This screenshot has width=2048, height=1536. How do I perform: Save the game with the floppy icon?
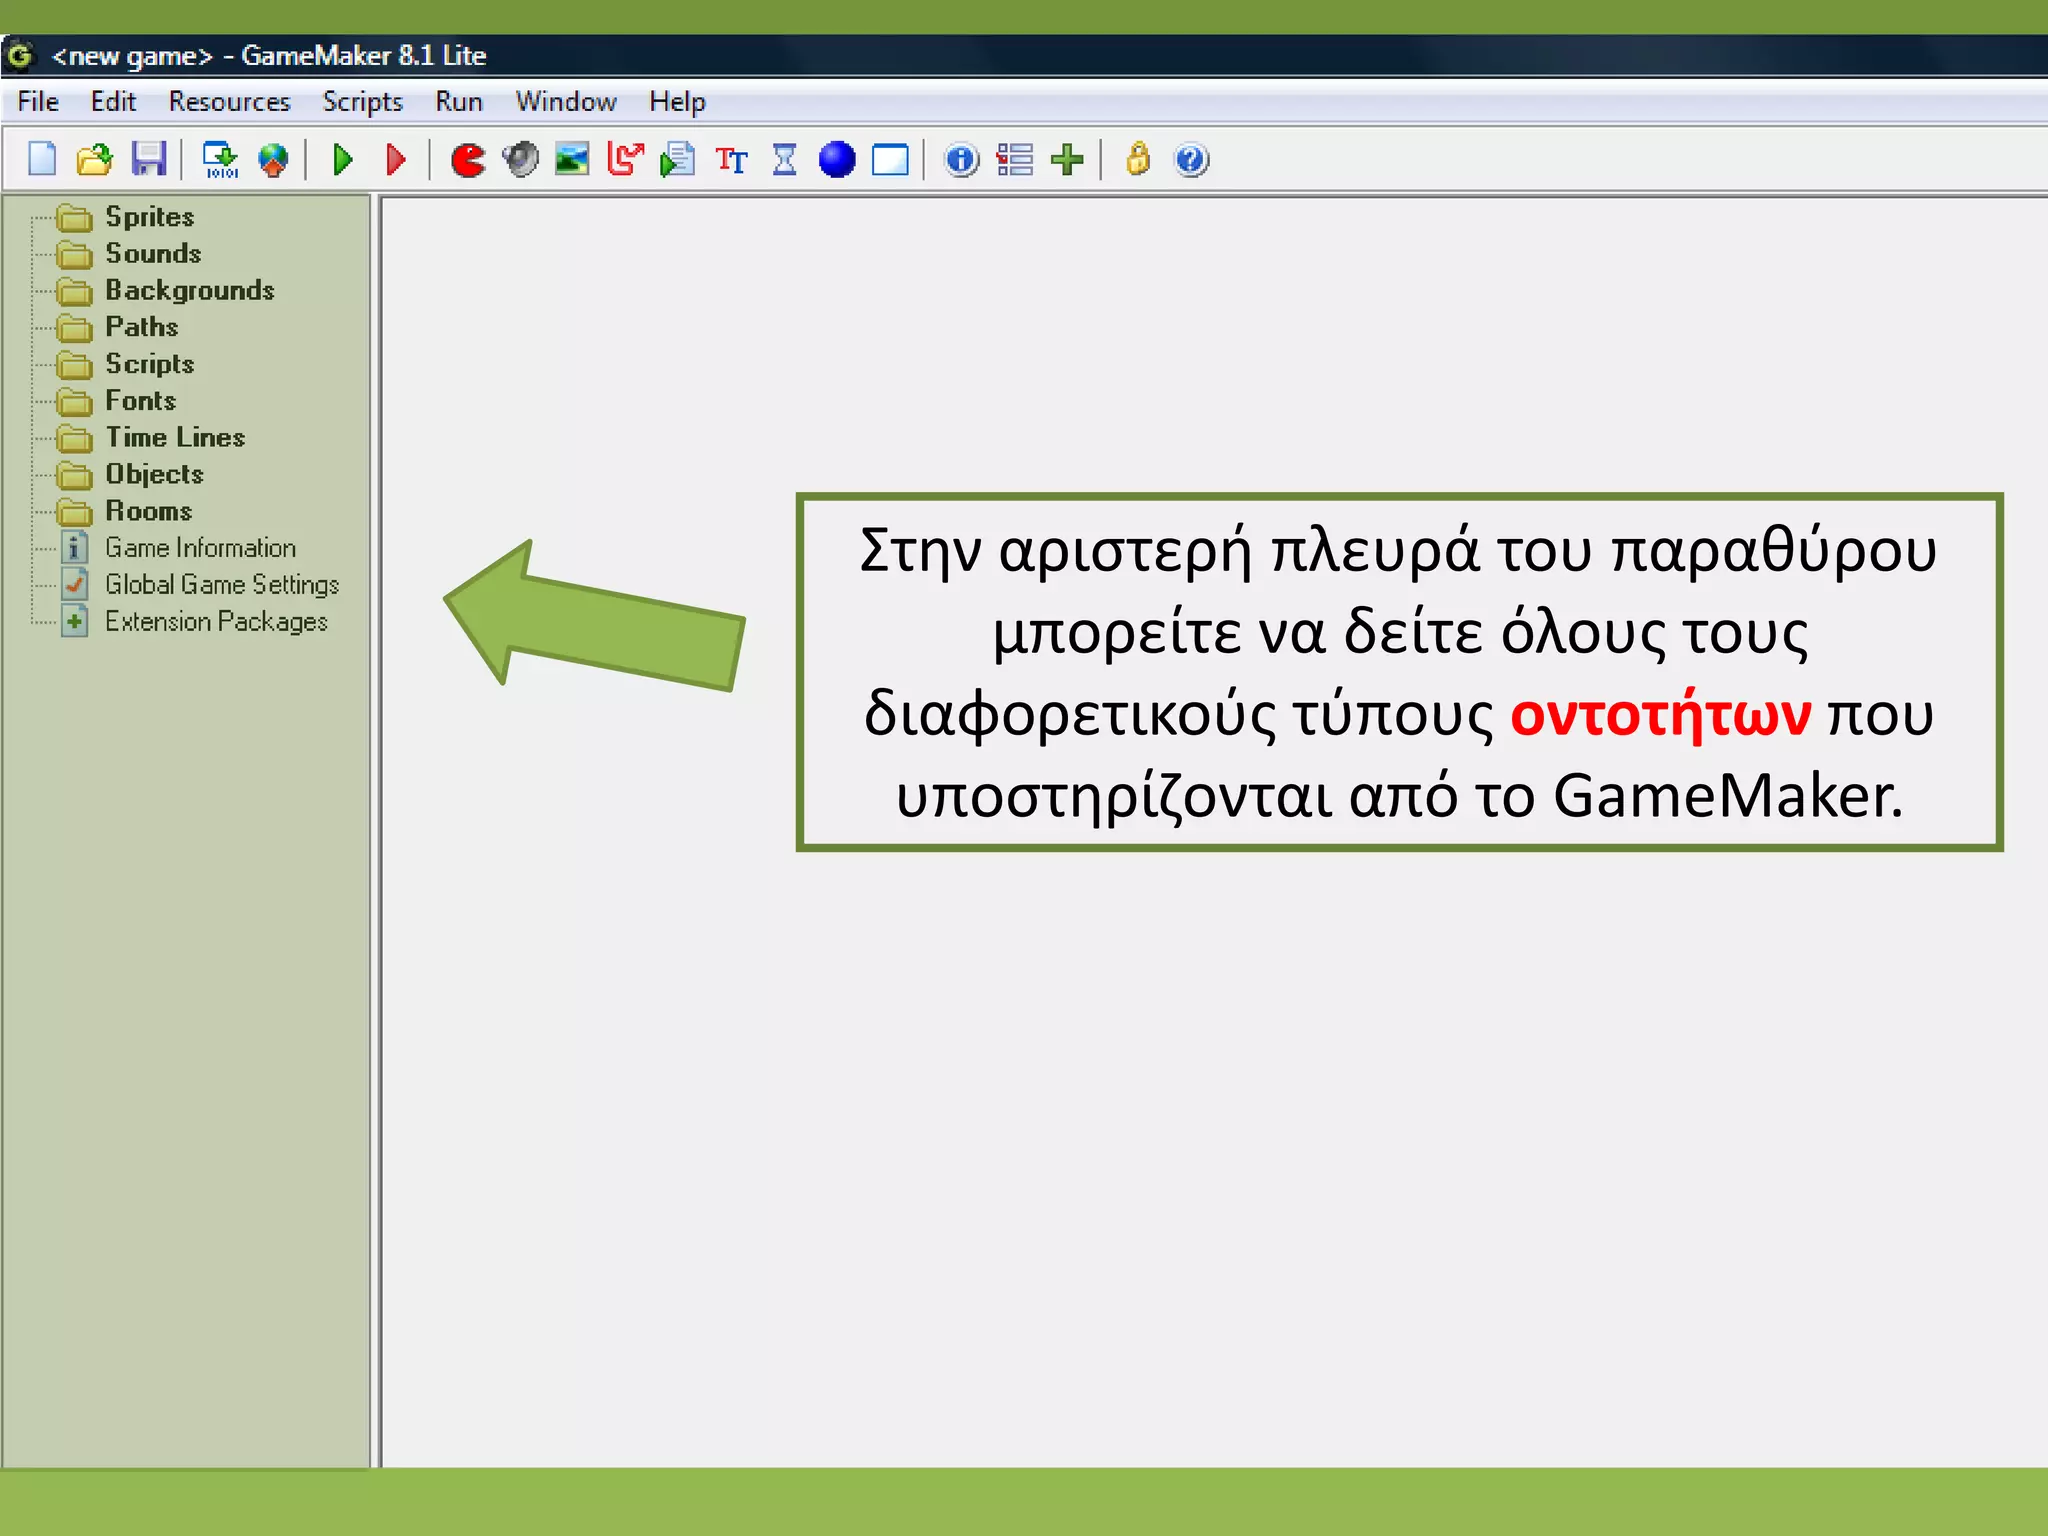149,159
